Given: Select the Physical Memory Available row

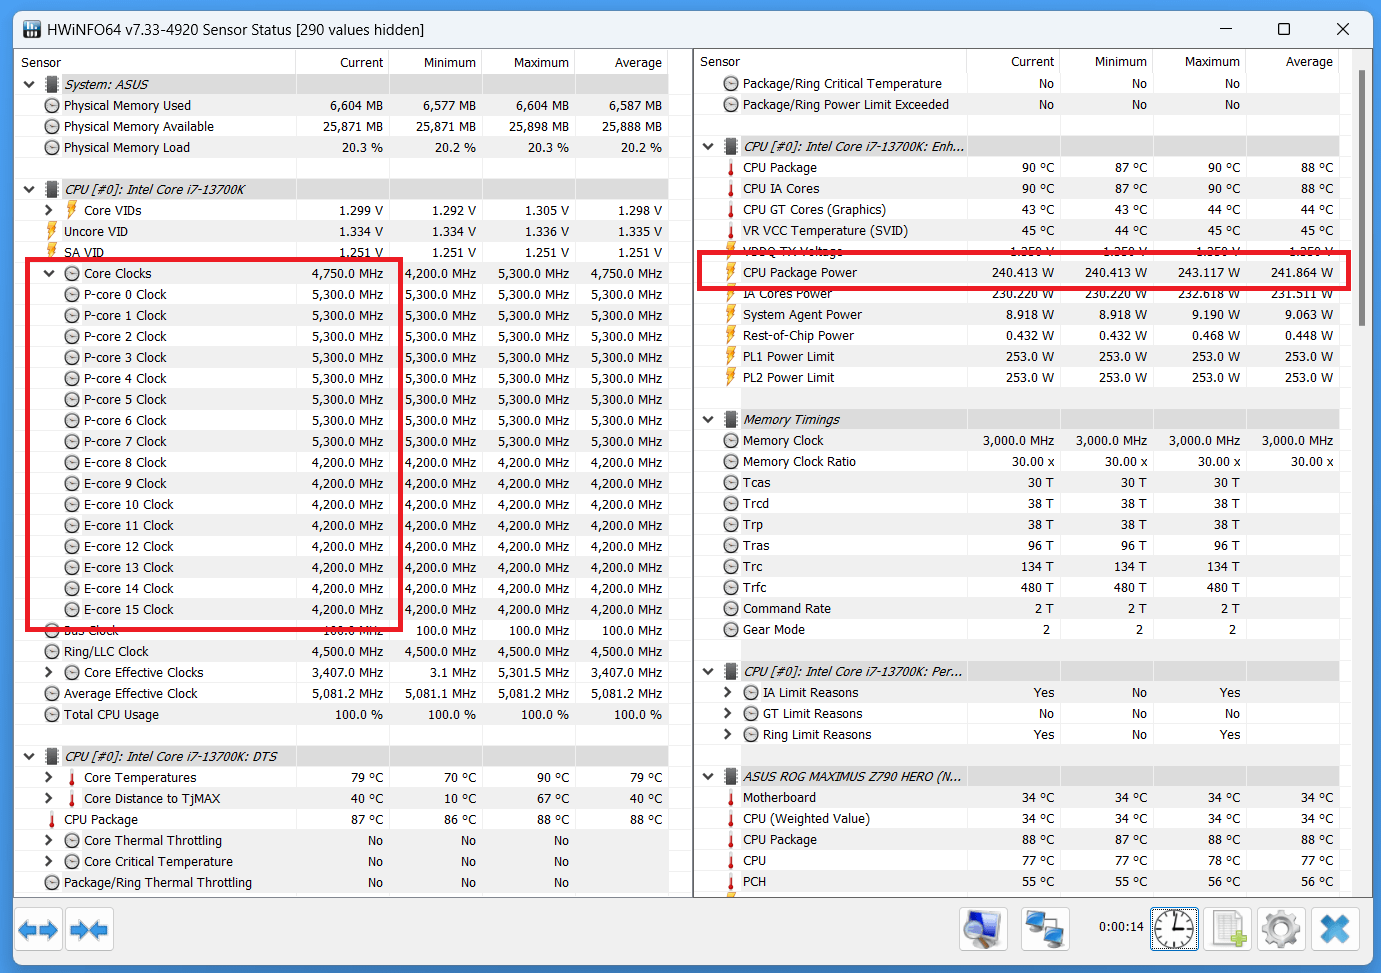Looking at the screenshot, I should click(341, 127).
